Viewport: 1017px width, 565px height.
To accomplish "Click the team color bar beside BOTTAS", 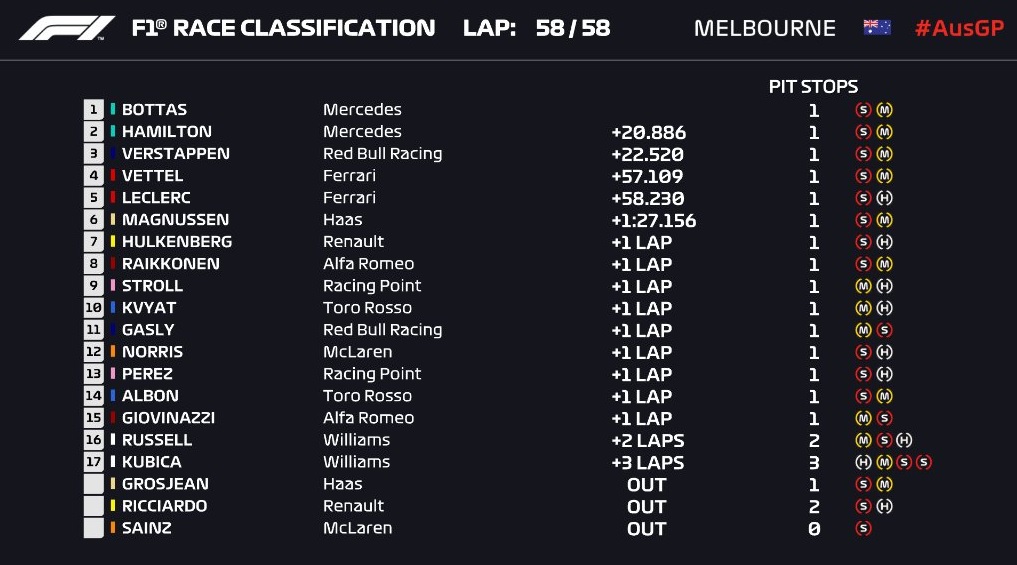I will coord(113,110).
